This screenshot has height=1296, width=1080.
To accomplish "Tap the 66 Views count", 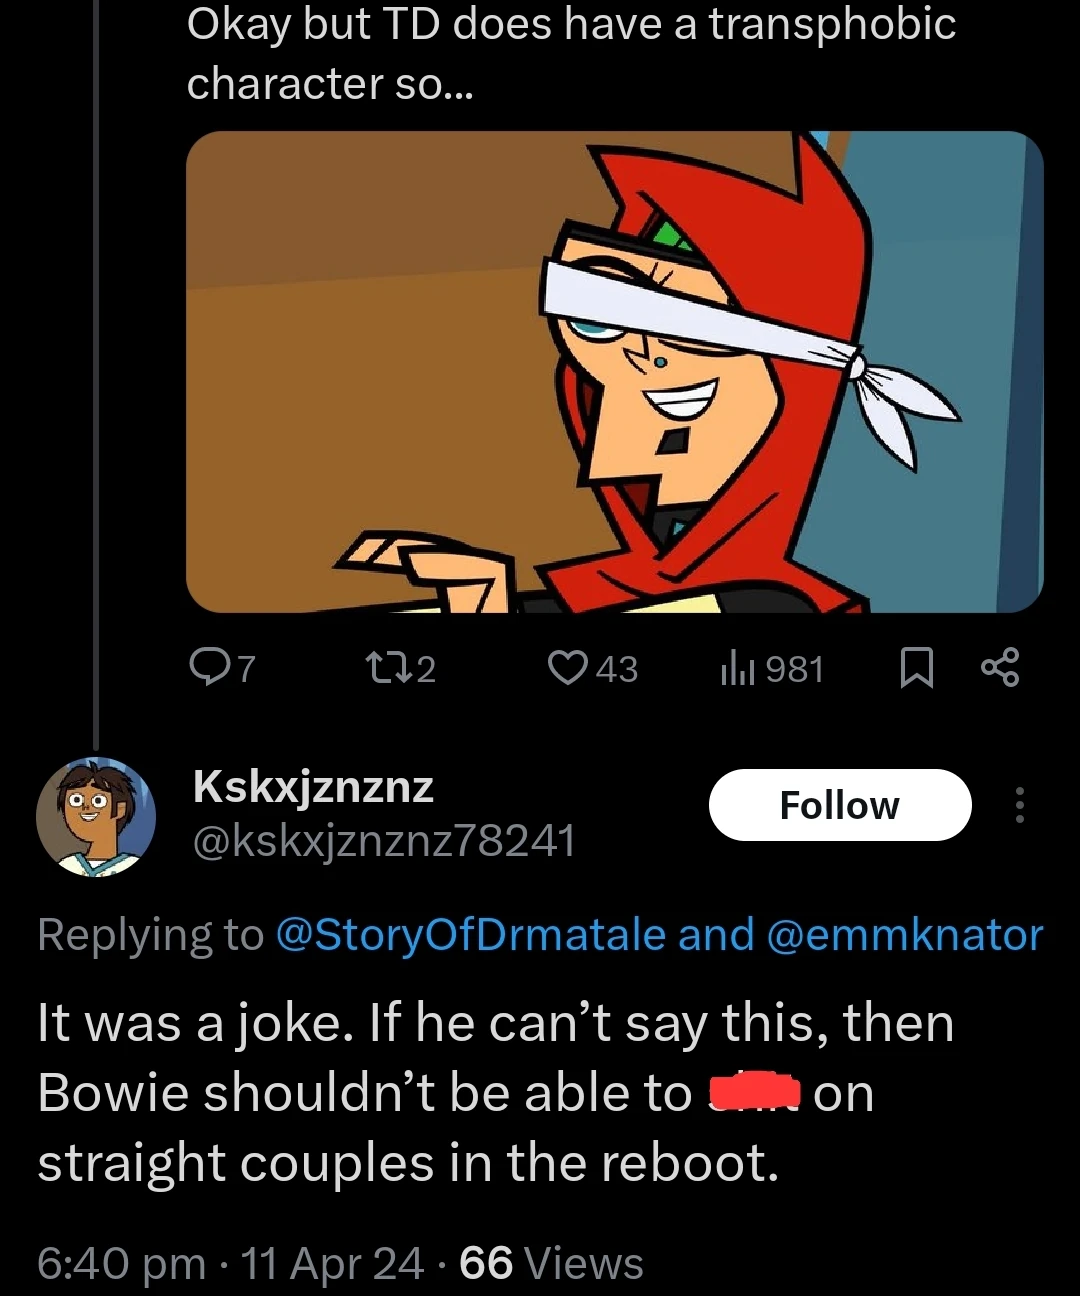I will (x=551, y=1263).
